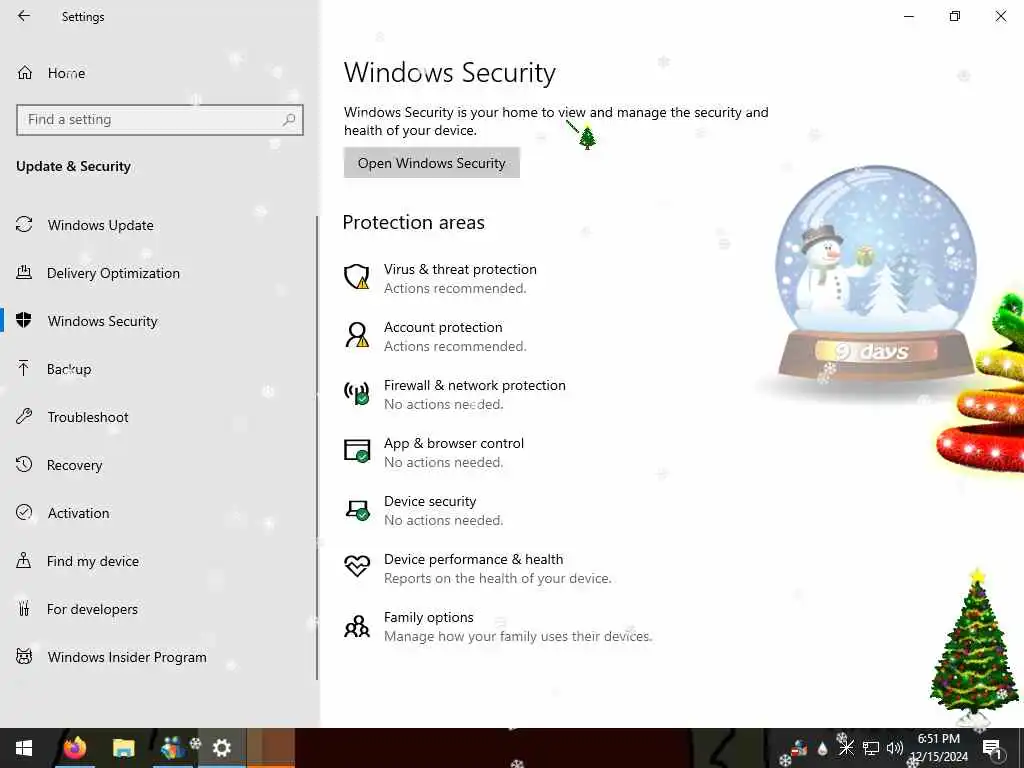Open the Action Center notification icon

[992, 748]
